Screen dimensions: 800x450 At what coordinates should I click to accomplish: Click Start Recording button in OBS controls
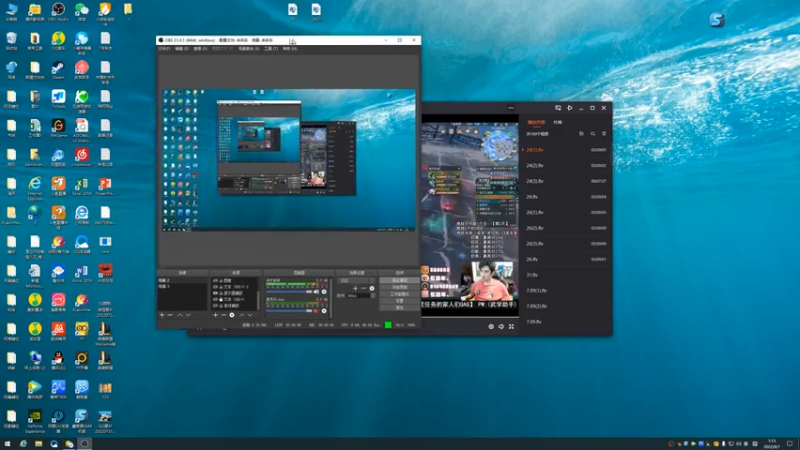(x=400, y=287)
